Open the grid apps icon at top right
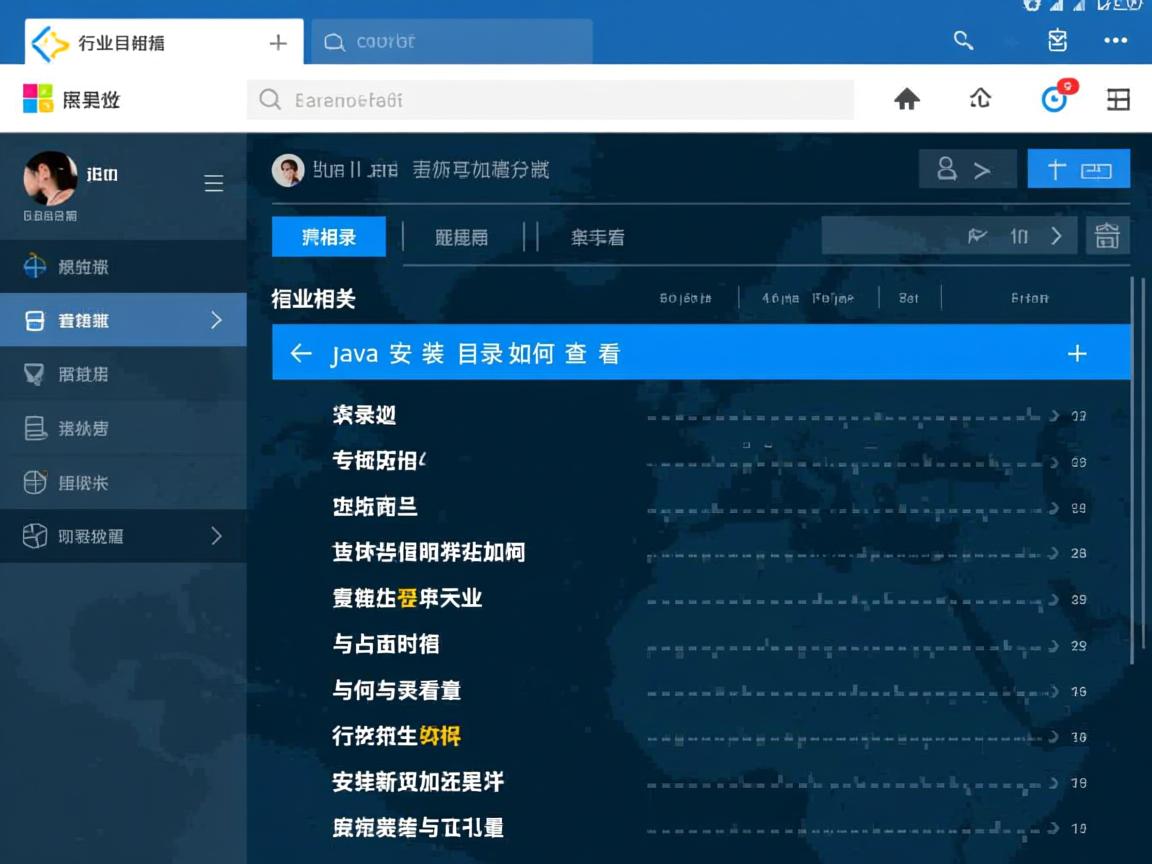The image size is (1152, 864). (x=1118, y=99)
